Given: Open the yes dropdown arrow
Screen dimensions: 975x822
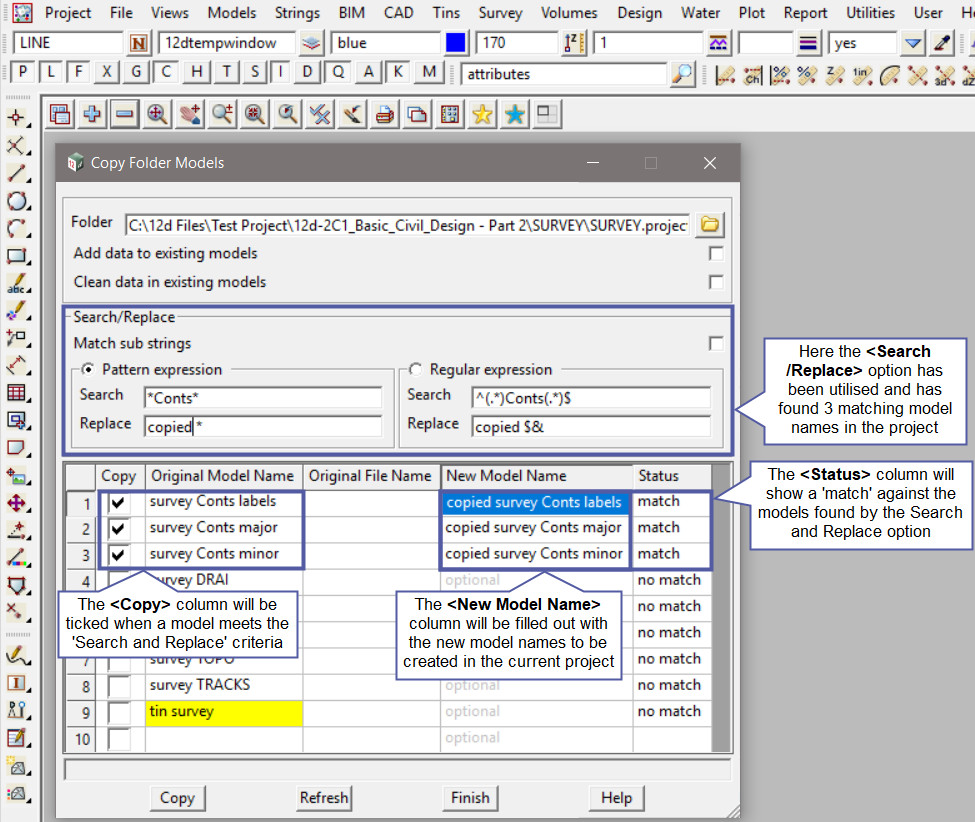Looking at the screenshot, I should coord(912,43).
